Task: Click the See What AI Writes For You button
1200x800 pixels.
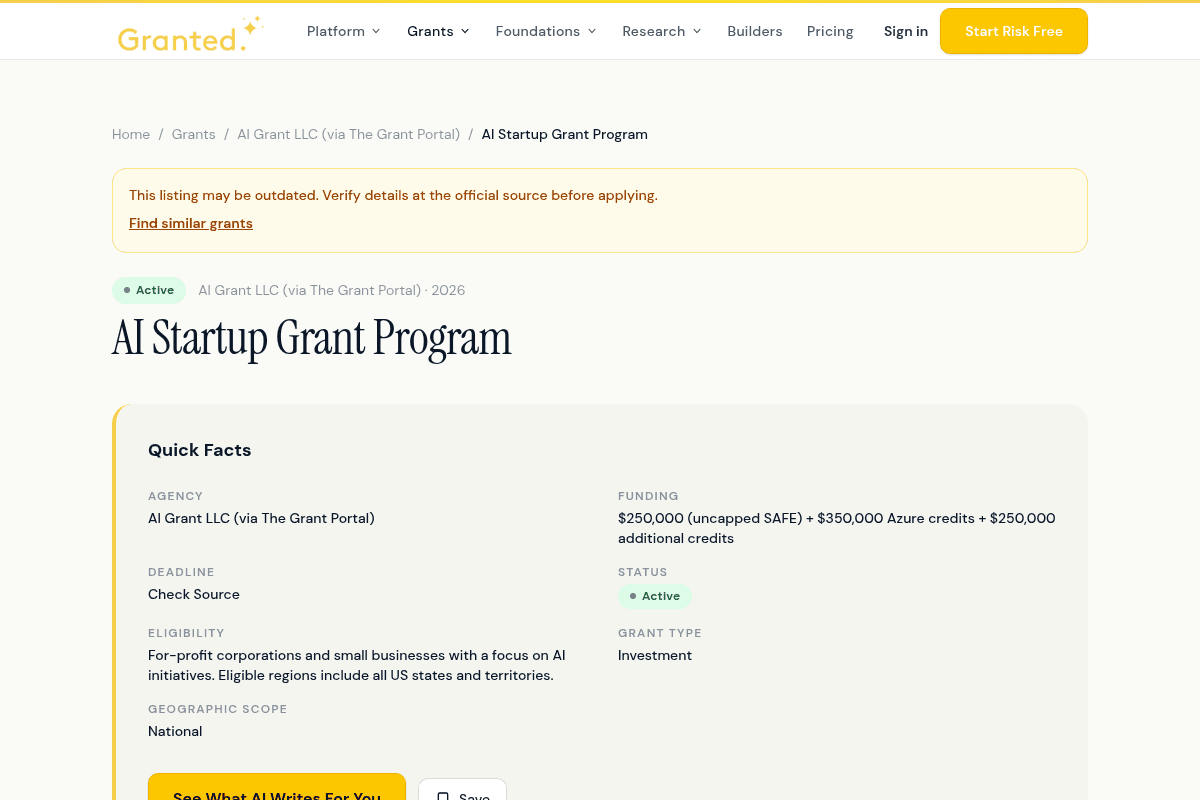Action: pos(277,787)
